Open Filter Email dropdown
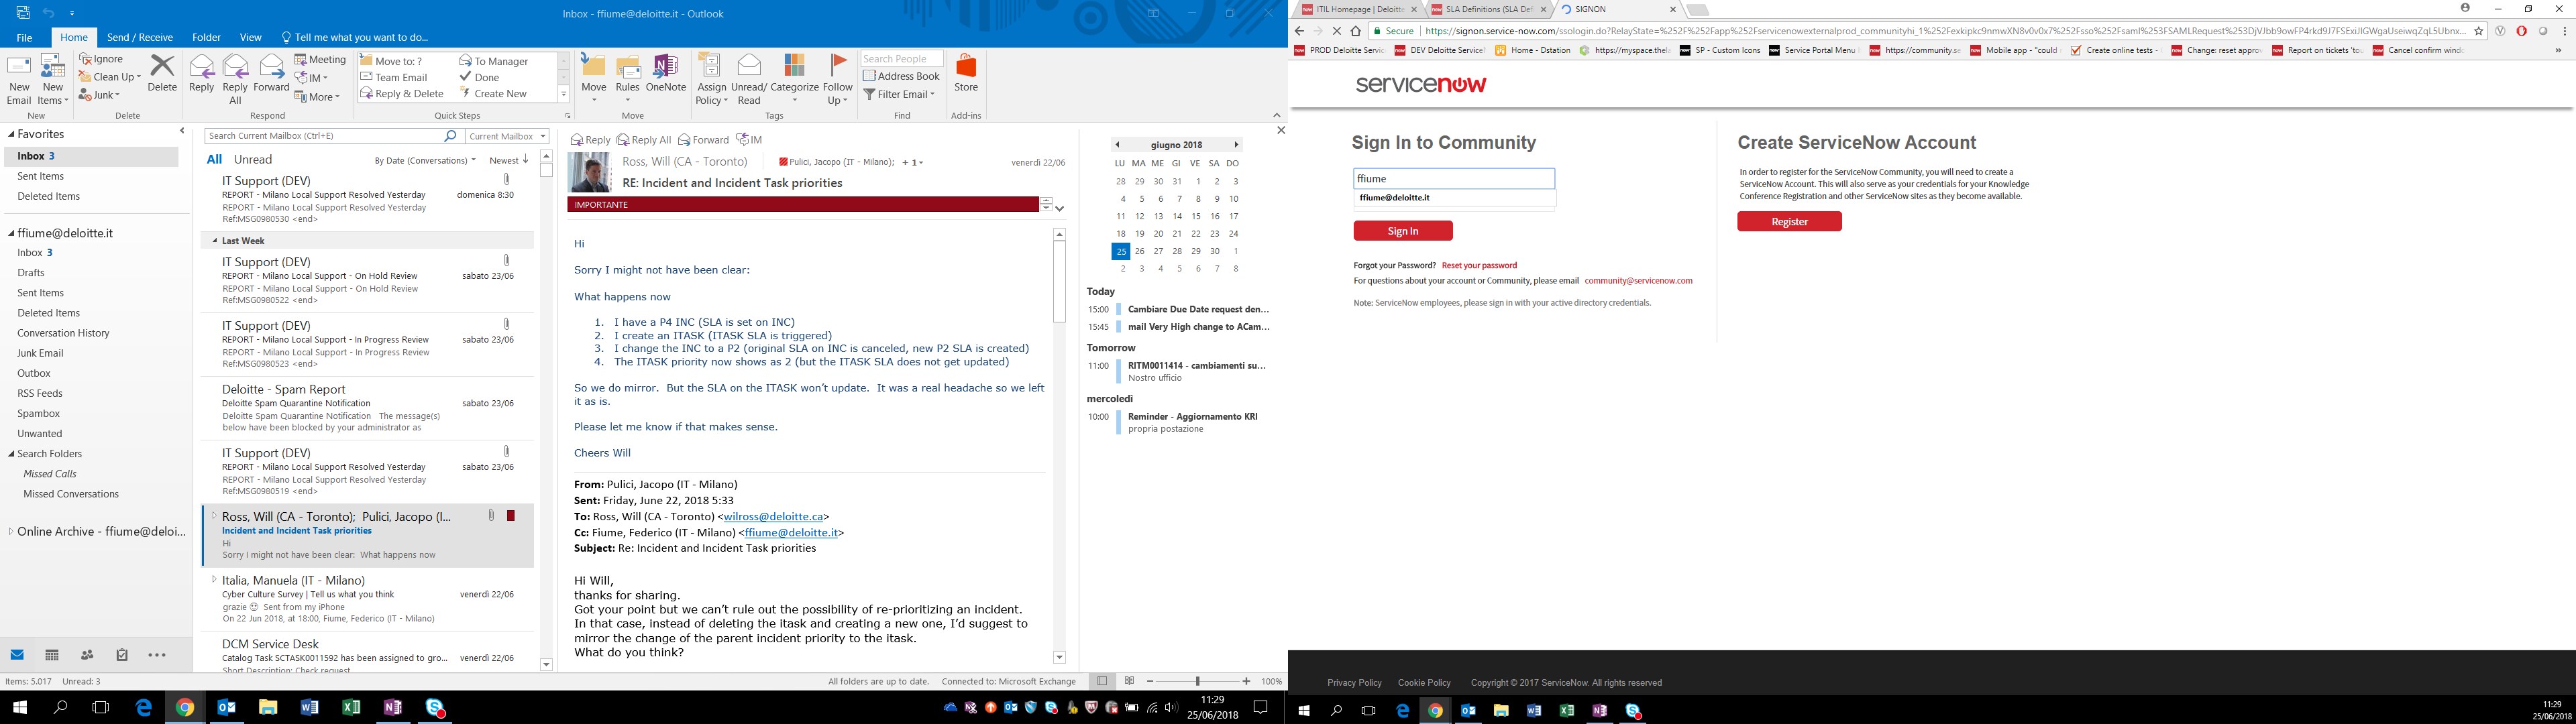 [x=899, y=94]
